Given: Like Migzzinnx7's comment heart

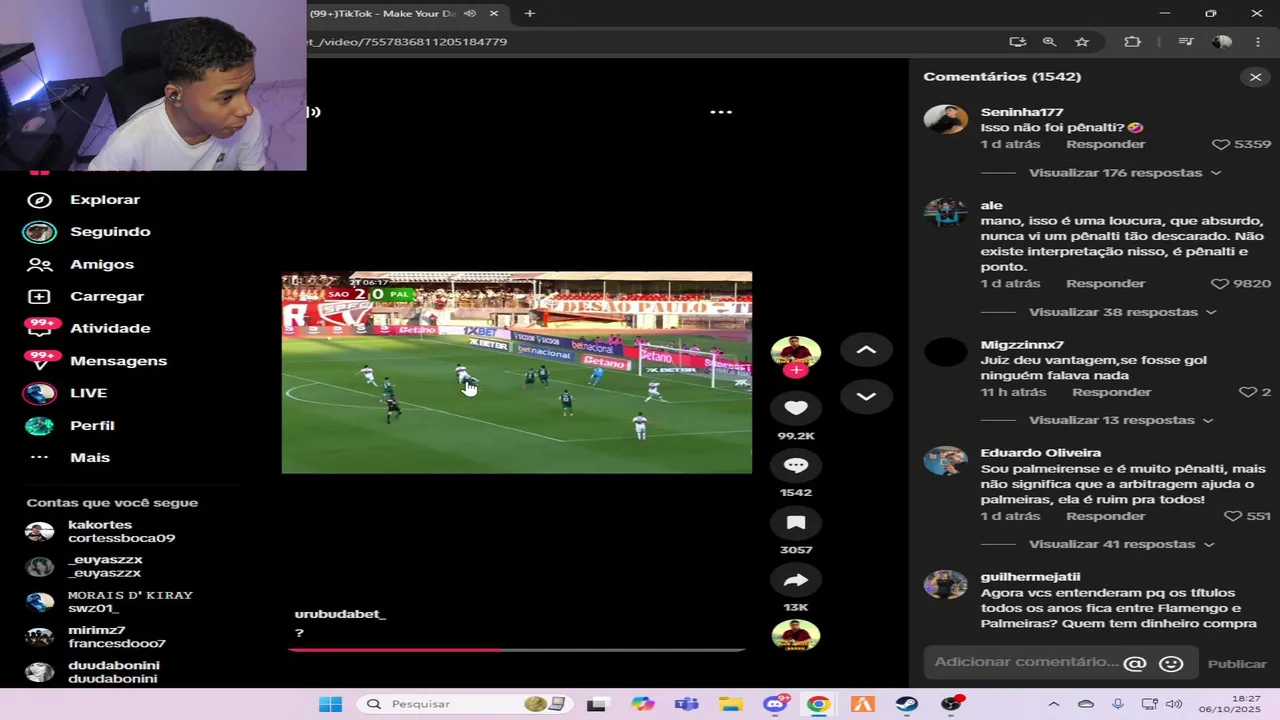Looking at the screenshot, I should (x=1247, y=392).
